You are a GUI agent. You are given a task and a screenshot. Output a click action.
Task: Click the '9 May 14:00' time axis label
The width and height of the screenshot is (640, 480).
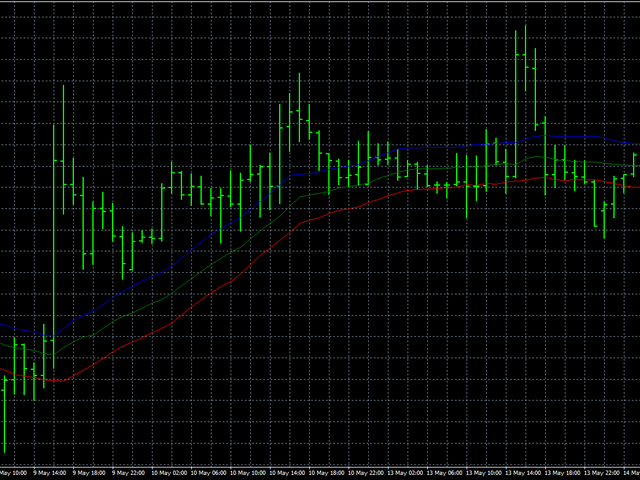(51, 473)
